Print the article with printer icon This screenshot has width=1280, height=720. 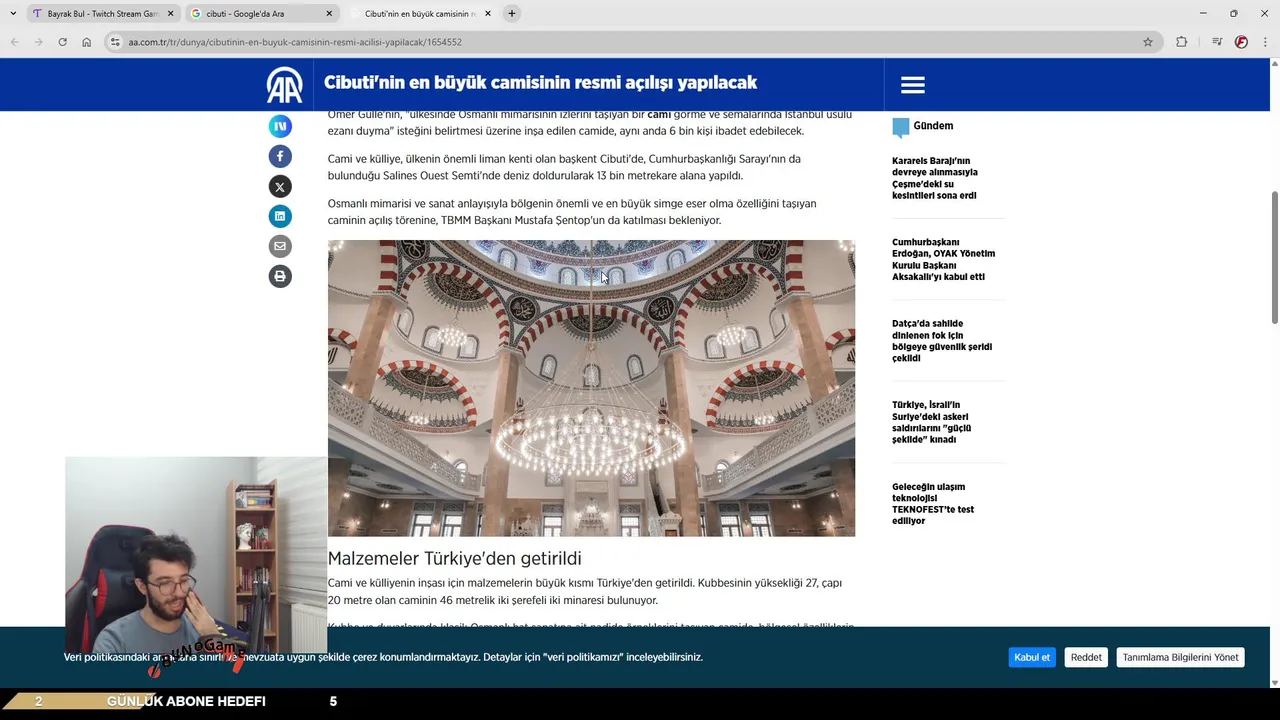click(x=280, y=276)
